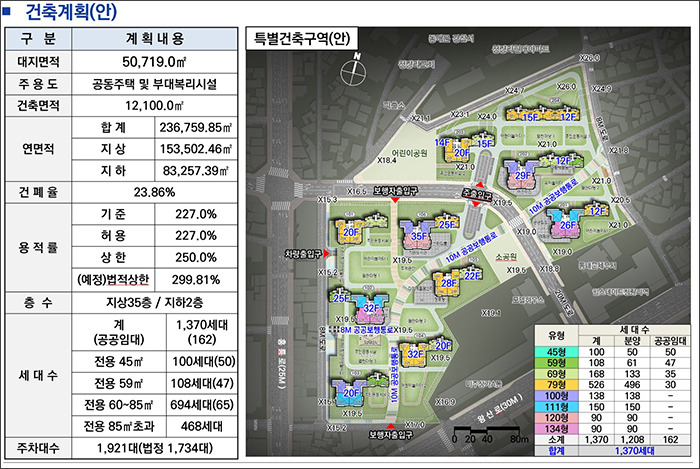Select 공동주택 및 부대복리시설 cell
Viewport: 700px width, 469px height.
click(154, 84)
